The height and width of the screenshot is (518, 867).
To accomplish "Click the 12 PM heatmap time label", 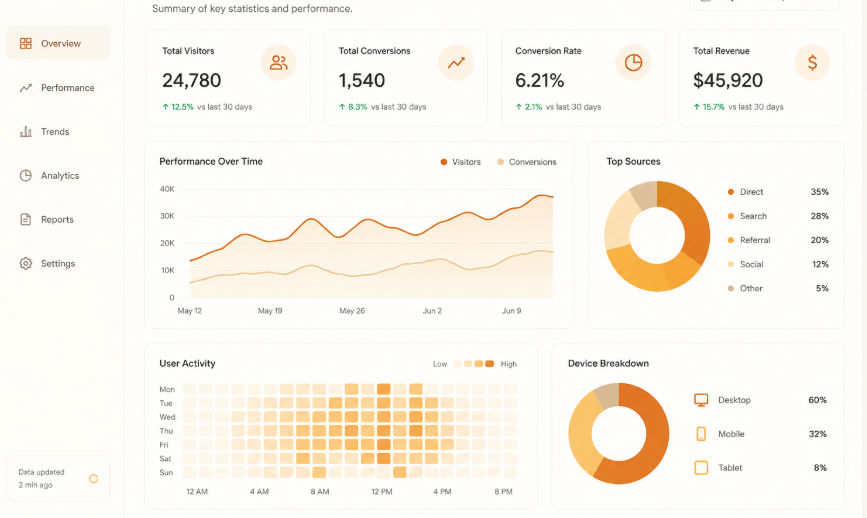I will click(382, 491).
